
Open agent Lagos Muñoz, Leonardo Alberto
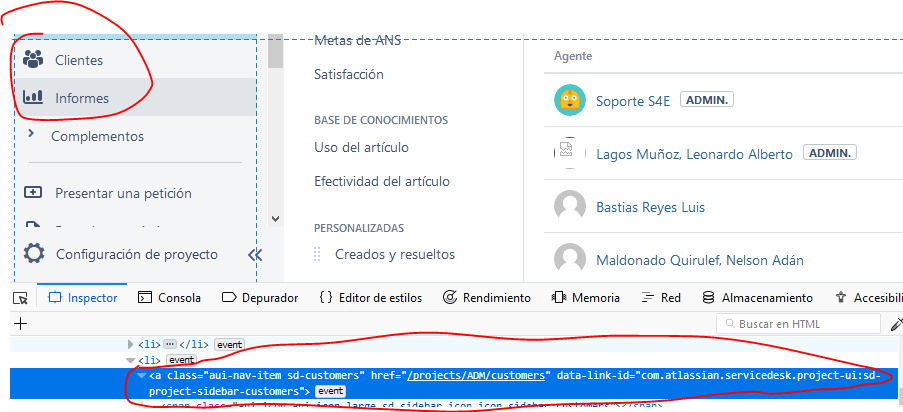click(x=694, y=154)
